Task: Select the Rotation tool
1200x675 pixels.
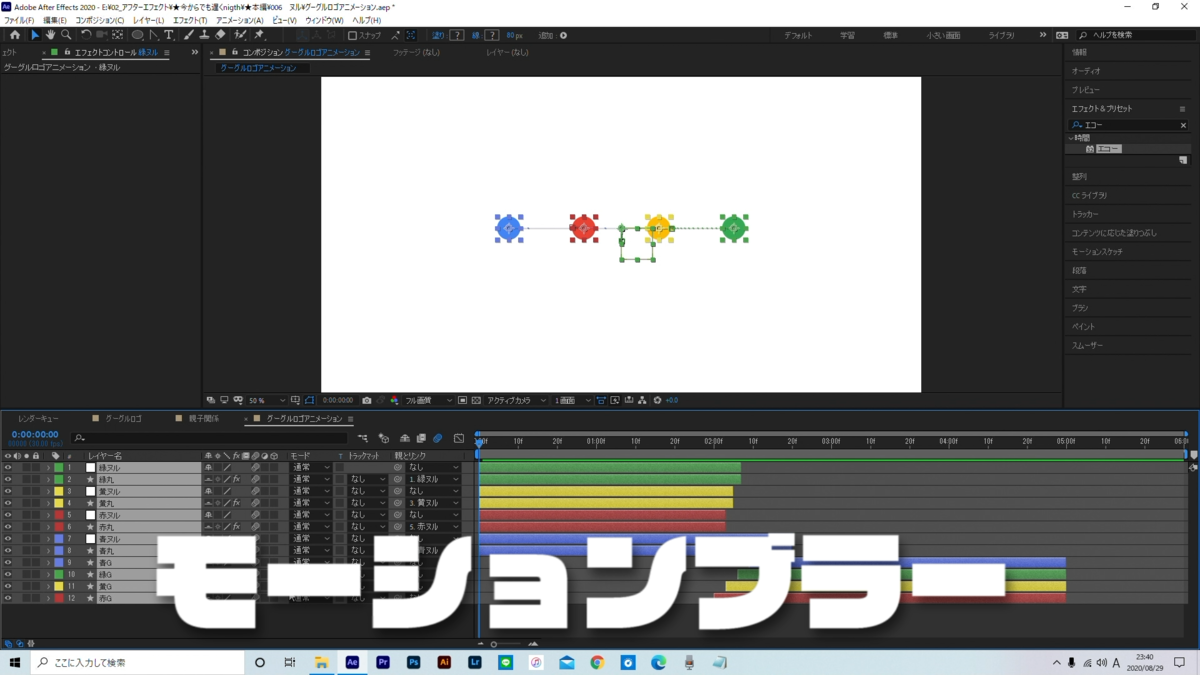Action: tap(86, 35)
